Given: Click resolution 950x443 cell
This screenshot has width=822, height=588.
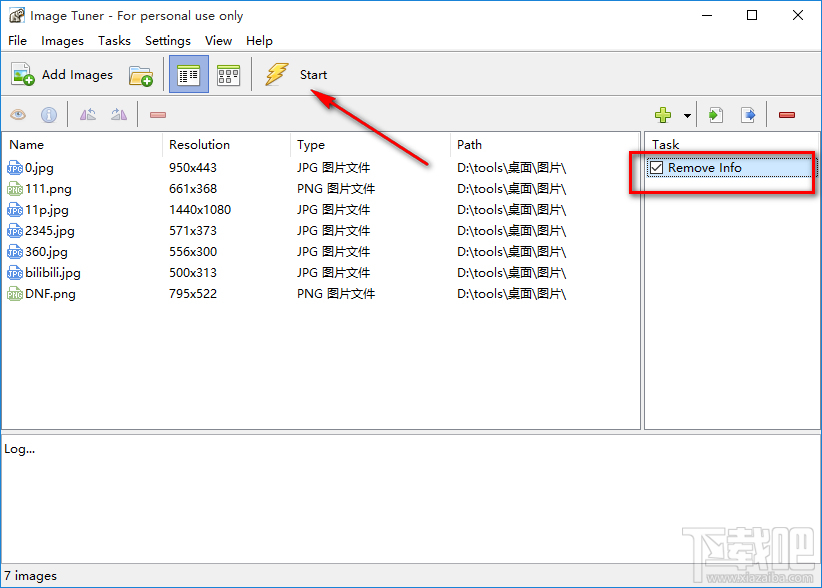Looking at the screenshot, I should 193,168.
